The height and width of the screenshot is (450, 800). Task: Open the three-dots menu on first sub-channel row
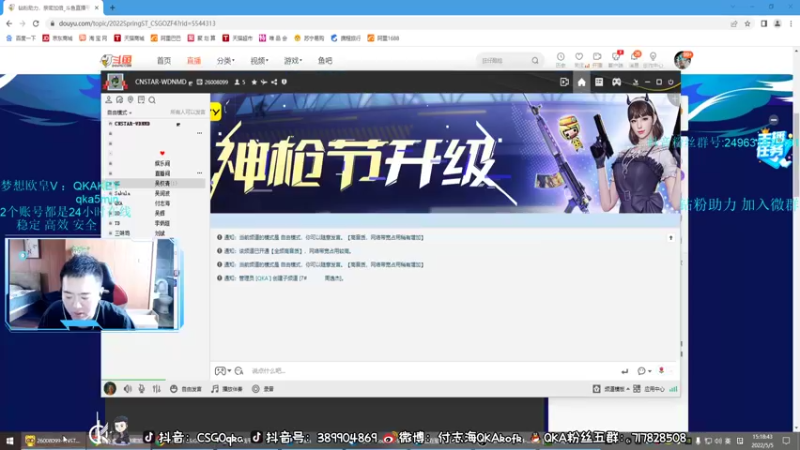[x=199, y=133]
